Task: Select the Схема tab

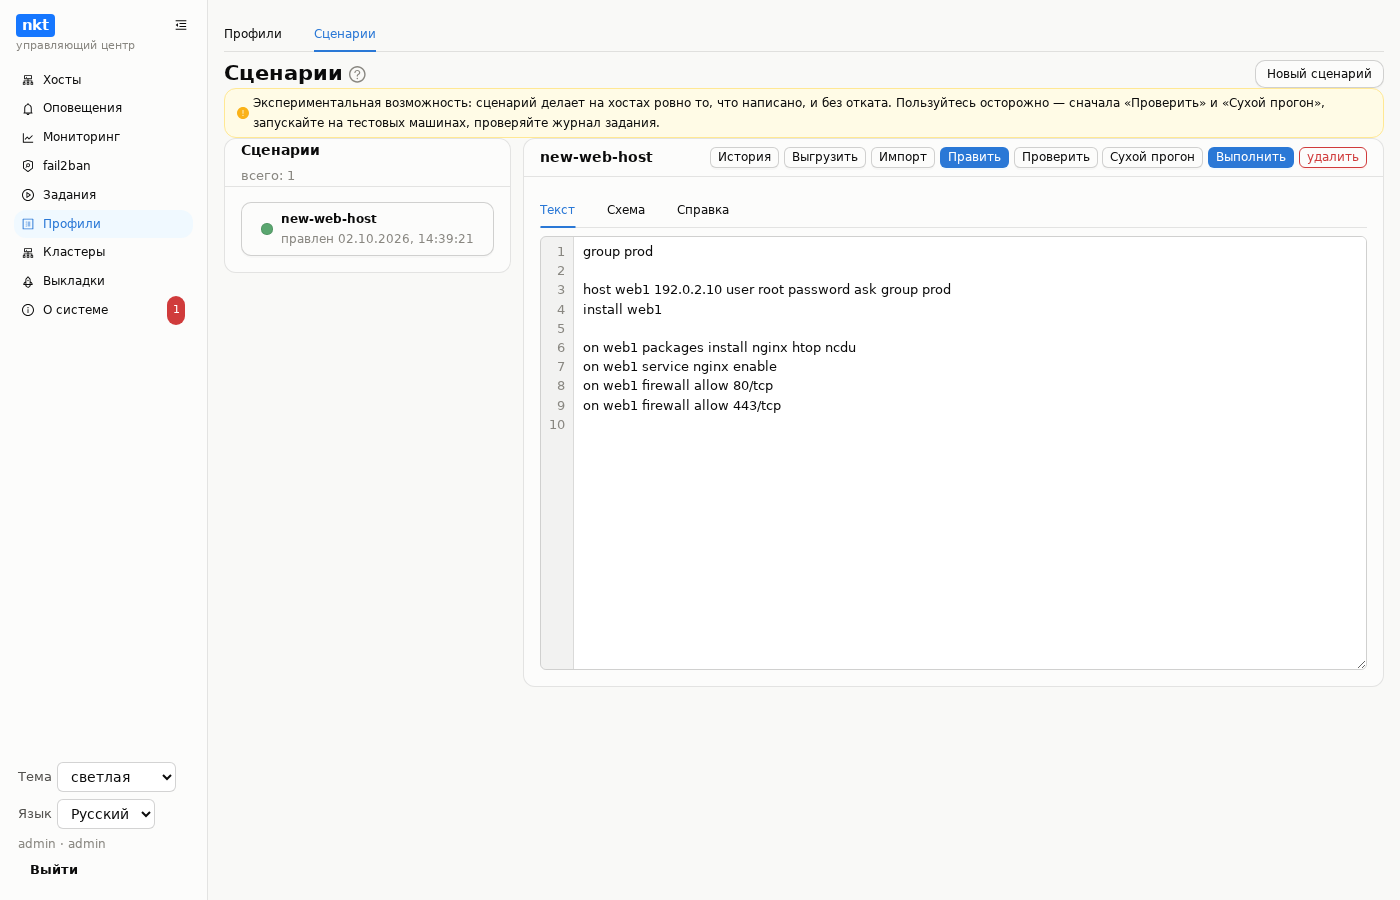Action: 626,210
